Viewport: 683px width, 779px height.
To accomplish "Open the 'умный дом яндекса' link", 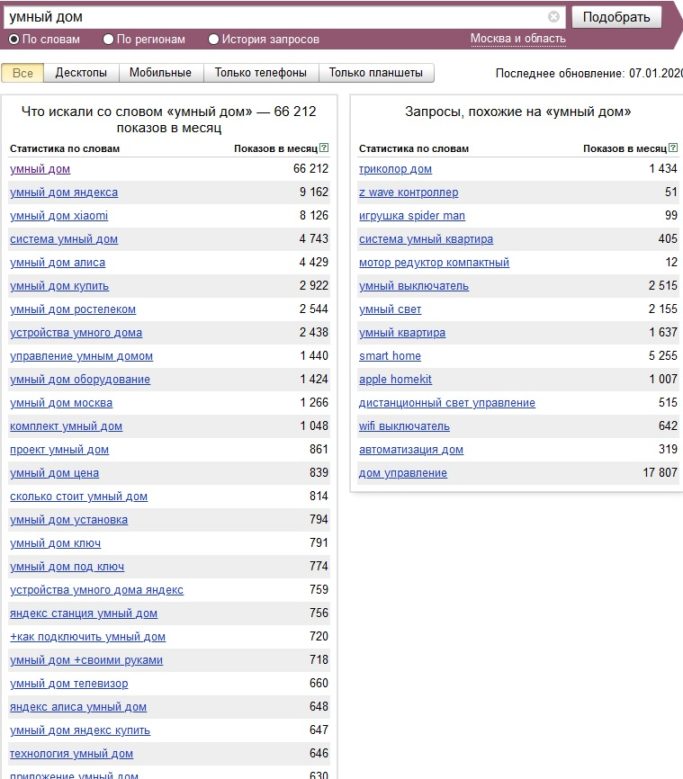I will click(64, 192).
